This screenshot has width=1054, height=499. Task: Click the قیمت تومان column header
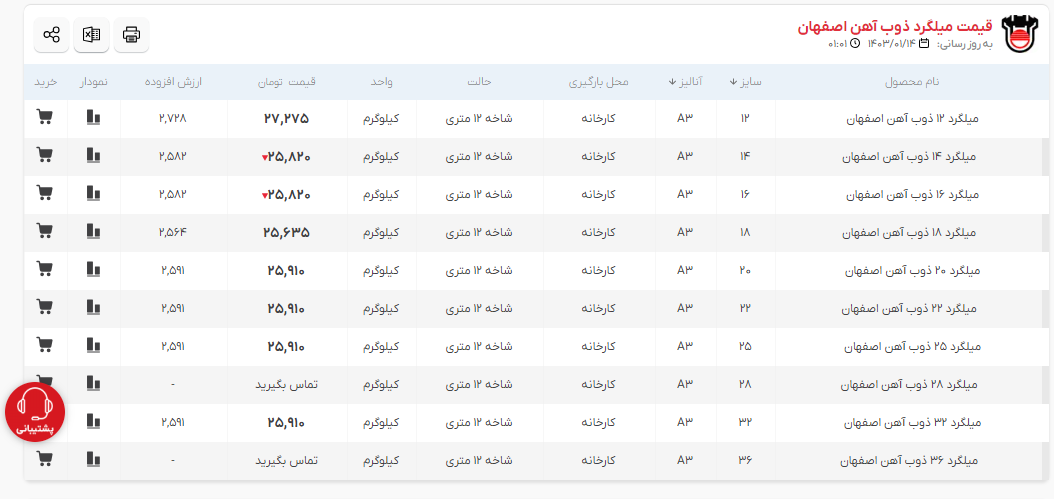click(287, 82)
